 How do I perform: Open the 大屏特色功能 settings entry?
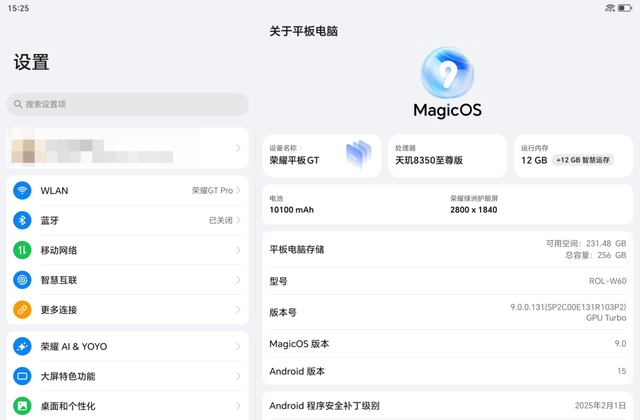pyautogui.click(x=127, y=376)
